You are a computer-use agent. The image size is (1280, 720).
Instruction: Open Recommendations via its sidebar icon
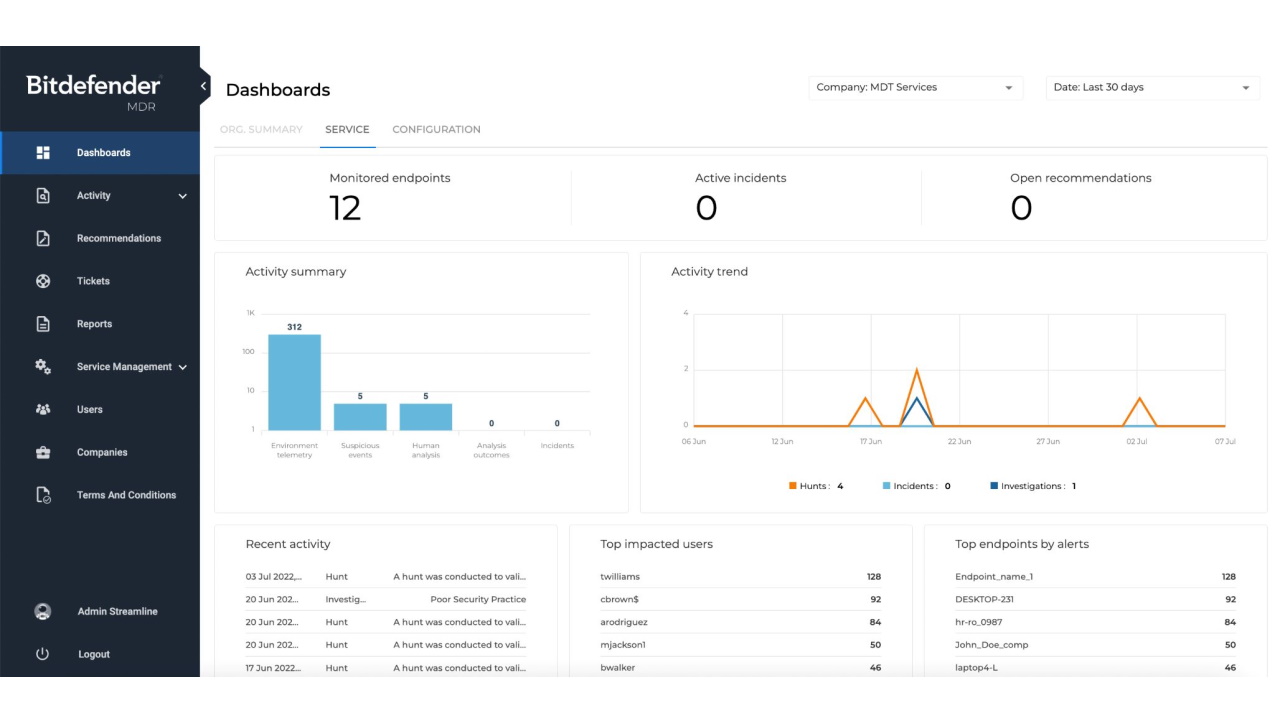click(43, 239)
